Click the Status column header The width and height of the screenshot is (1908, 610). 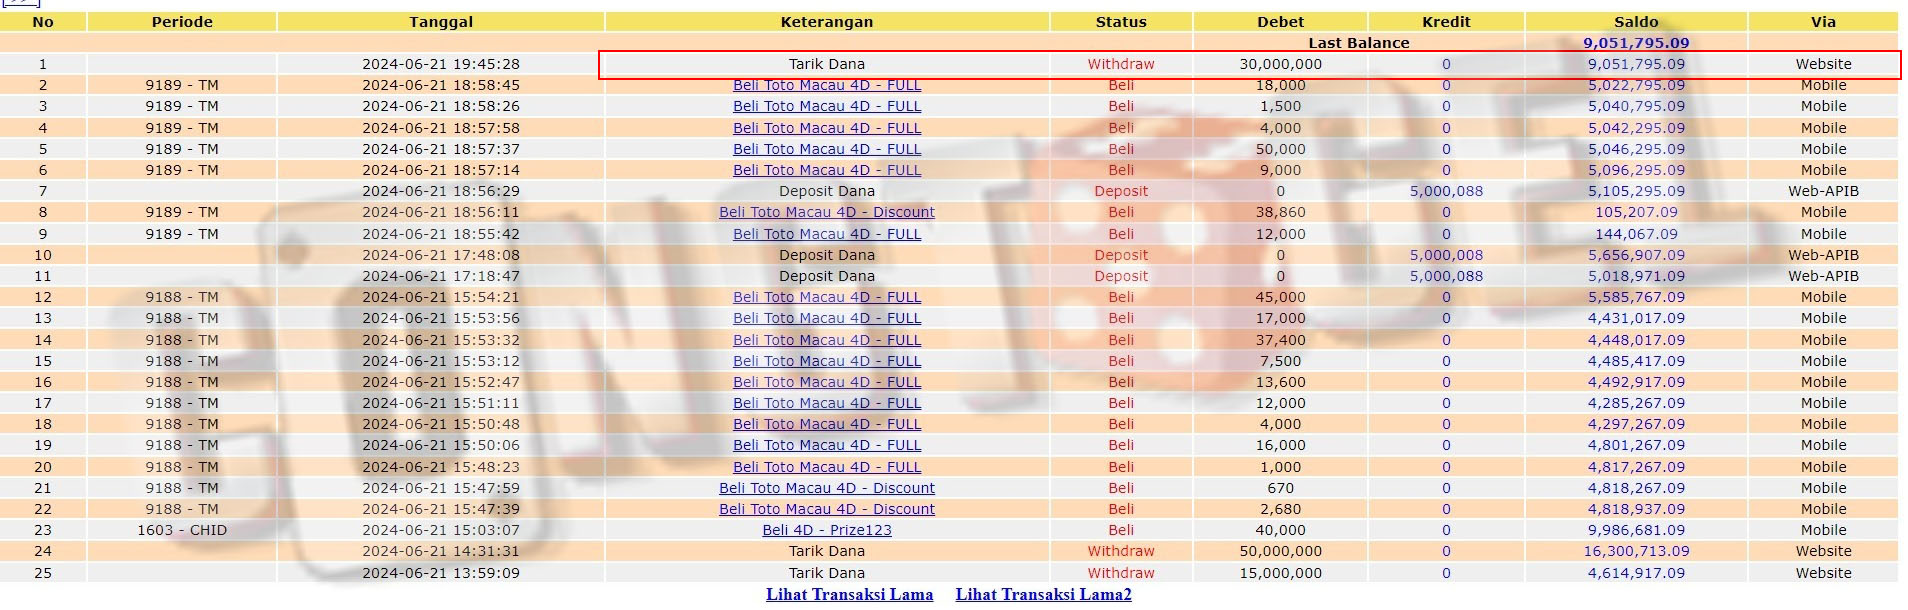tap(1120, 22)
